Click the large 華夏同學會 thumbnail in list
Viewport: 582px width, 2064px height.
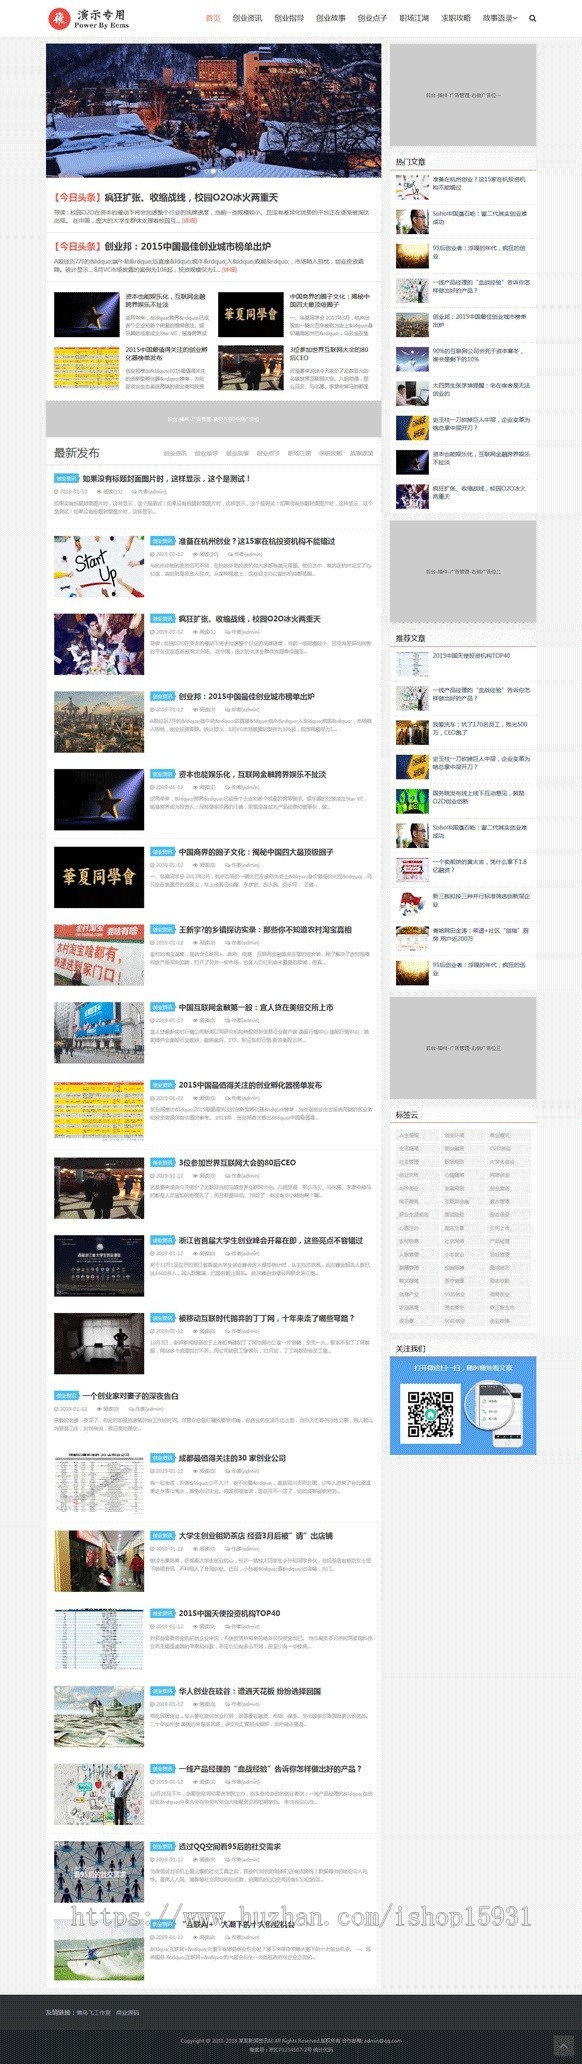(99, 877)
